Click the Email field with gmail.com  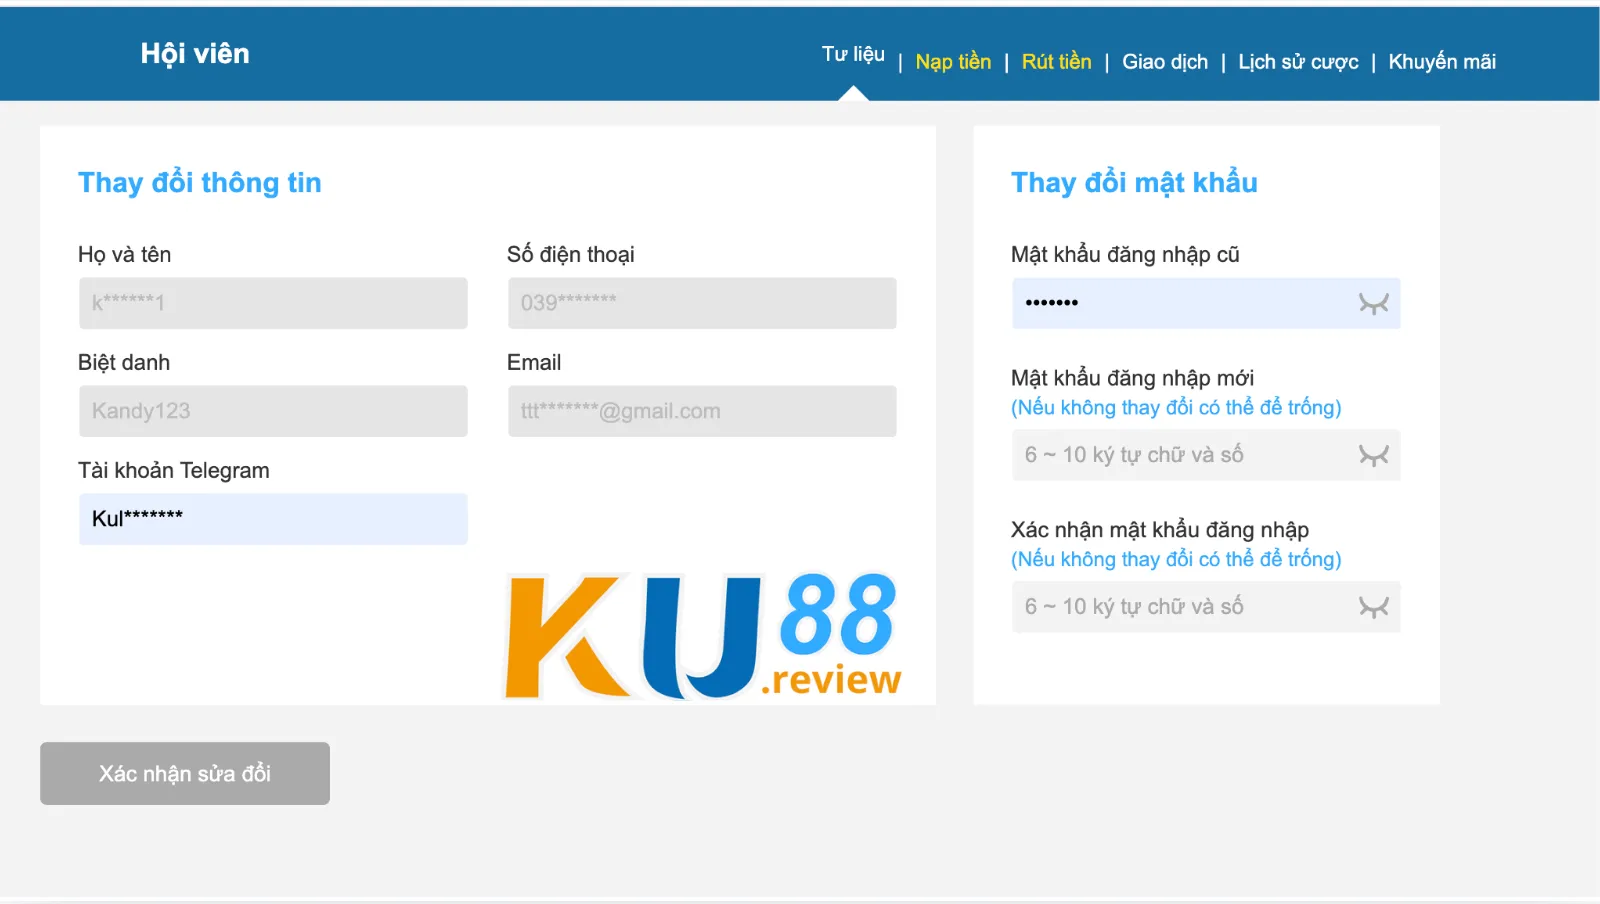tap(702, 411)
